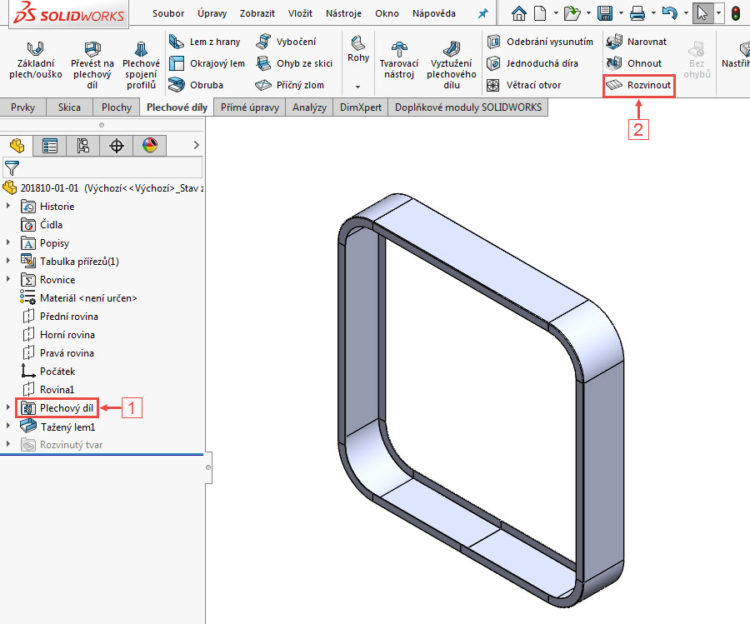Open the Soubor menu

(168, 13)
